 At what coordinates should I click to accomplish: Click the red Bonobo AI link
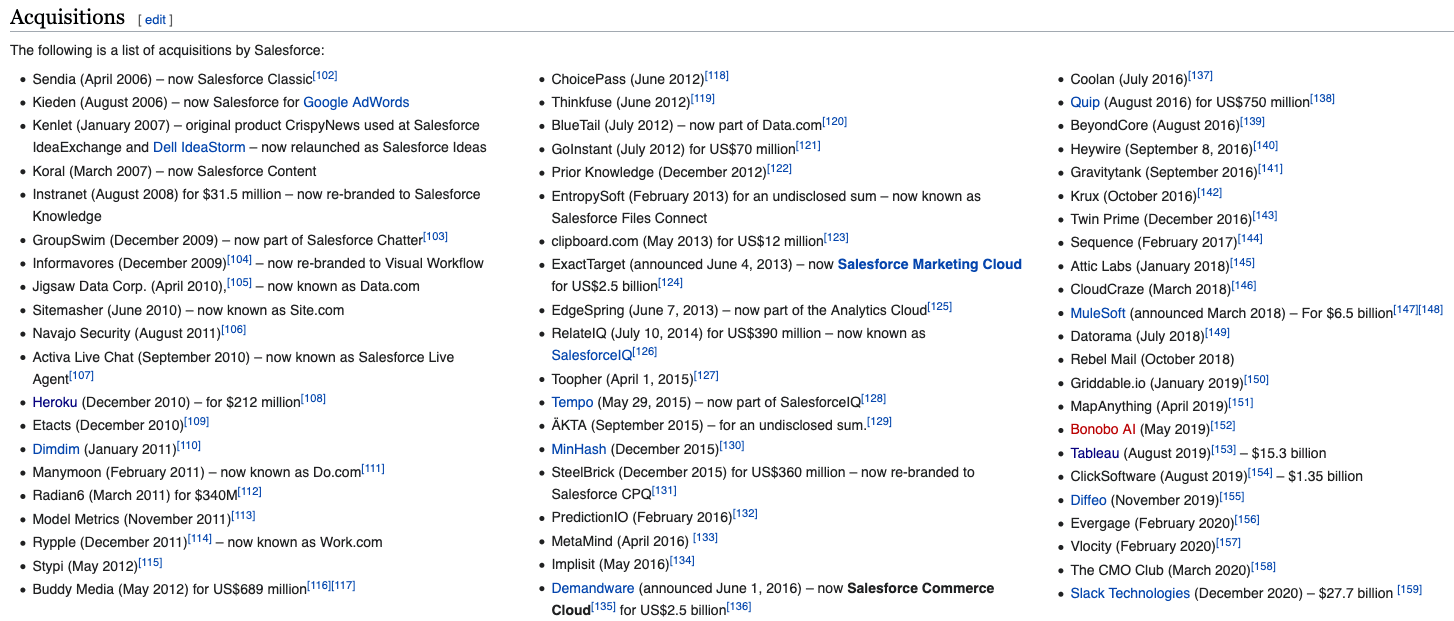[1103, 429]
